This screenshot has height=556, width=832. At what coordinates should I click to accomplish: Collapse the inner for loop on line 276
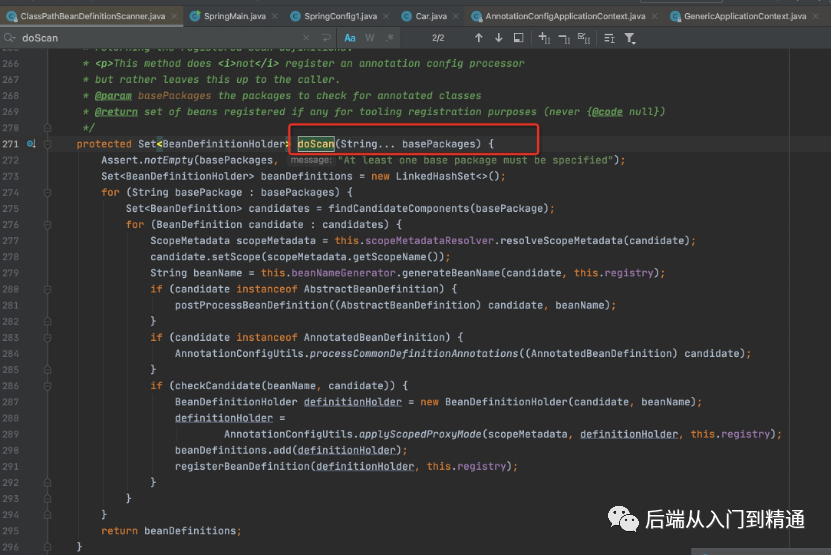(47, 225)
